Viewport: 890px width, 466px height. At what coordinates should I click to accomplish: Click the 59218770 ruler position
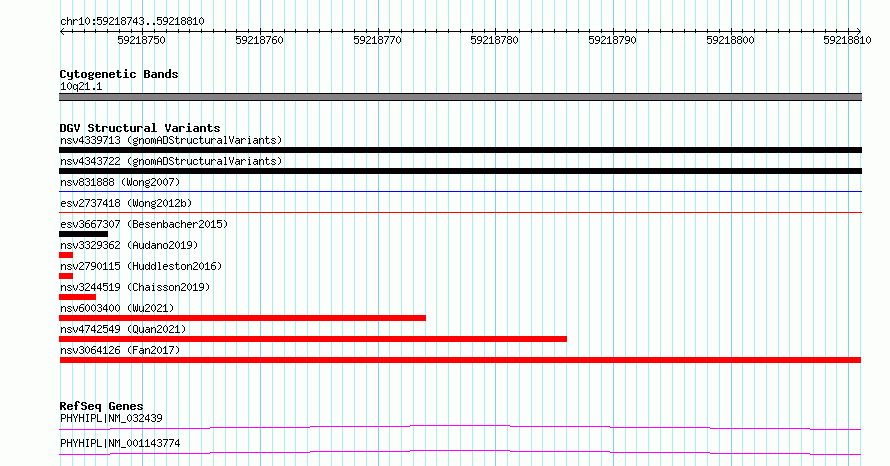[377, 40]
